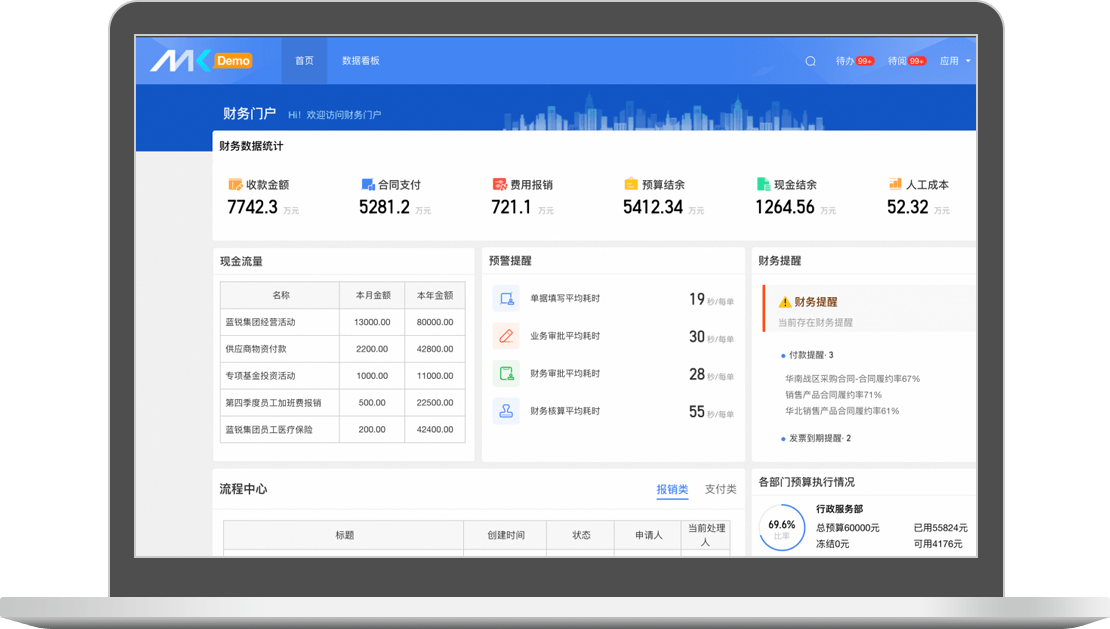Click the 财务核算平均耗时 stamp icon
Image resolution: width=1110 pixels, height=629 pixels.
506,411
